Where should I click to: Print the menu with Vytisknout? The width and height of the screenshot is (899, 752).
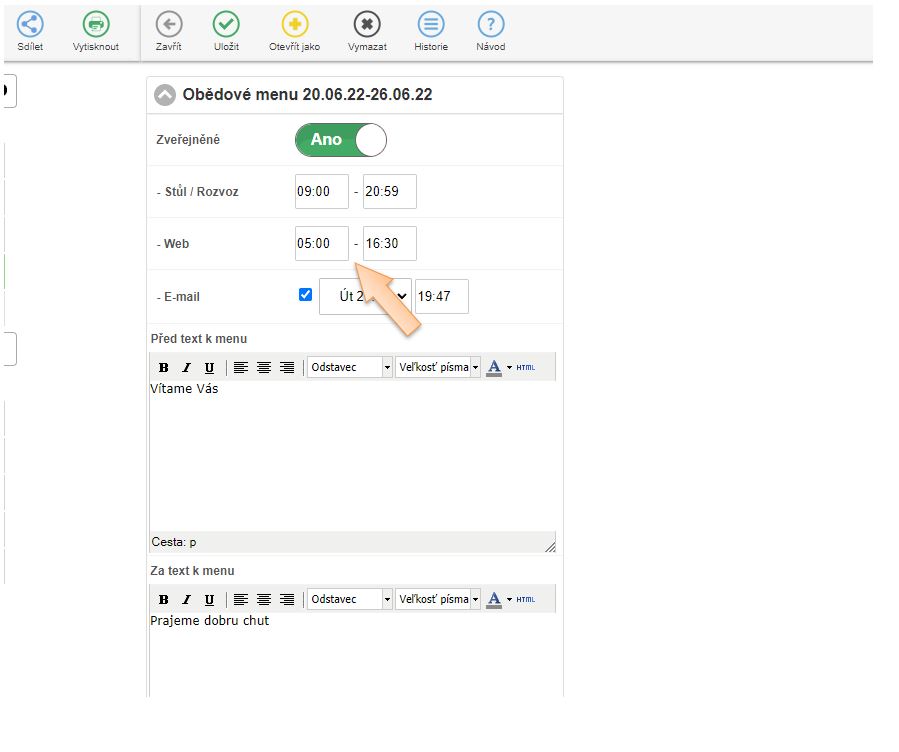point(95,25)
